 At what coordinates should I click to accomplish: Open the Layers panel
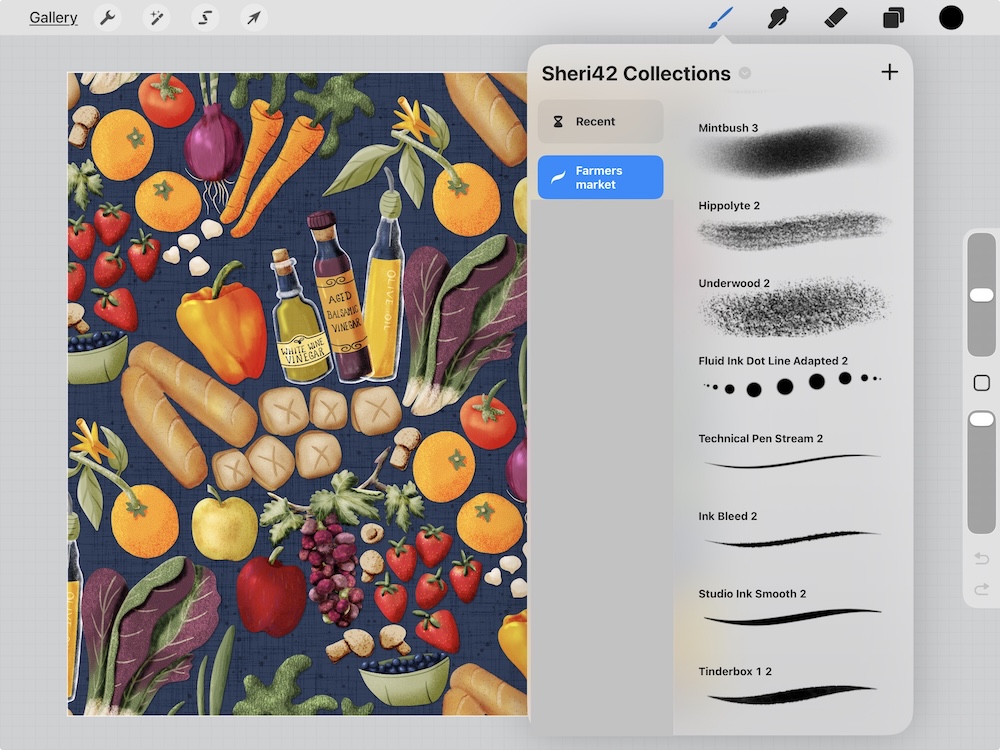(x=893, y=18)
